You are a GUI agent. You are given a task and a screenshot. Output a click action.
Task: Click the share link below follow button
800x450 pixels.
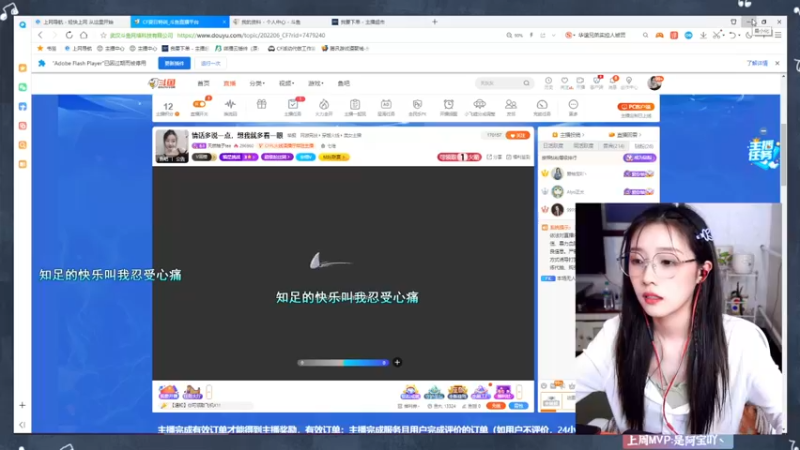click(x=494, y=157)
